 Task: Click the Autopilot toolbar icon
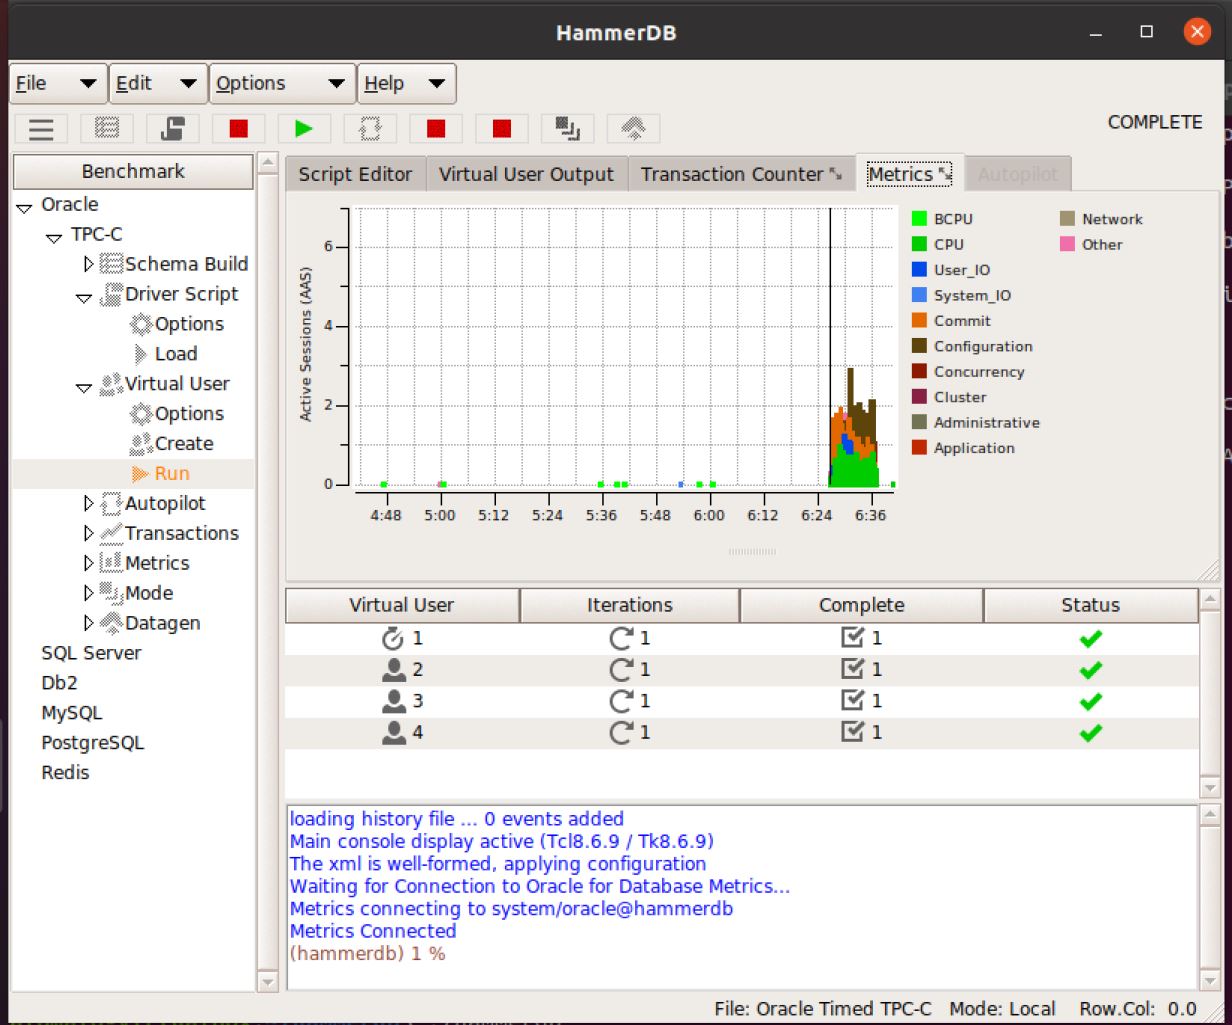(370, 128)
